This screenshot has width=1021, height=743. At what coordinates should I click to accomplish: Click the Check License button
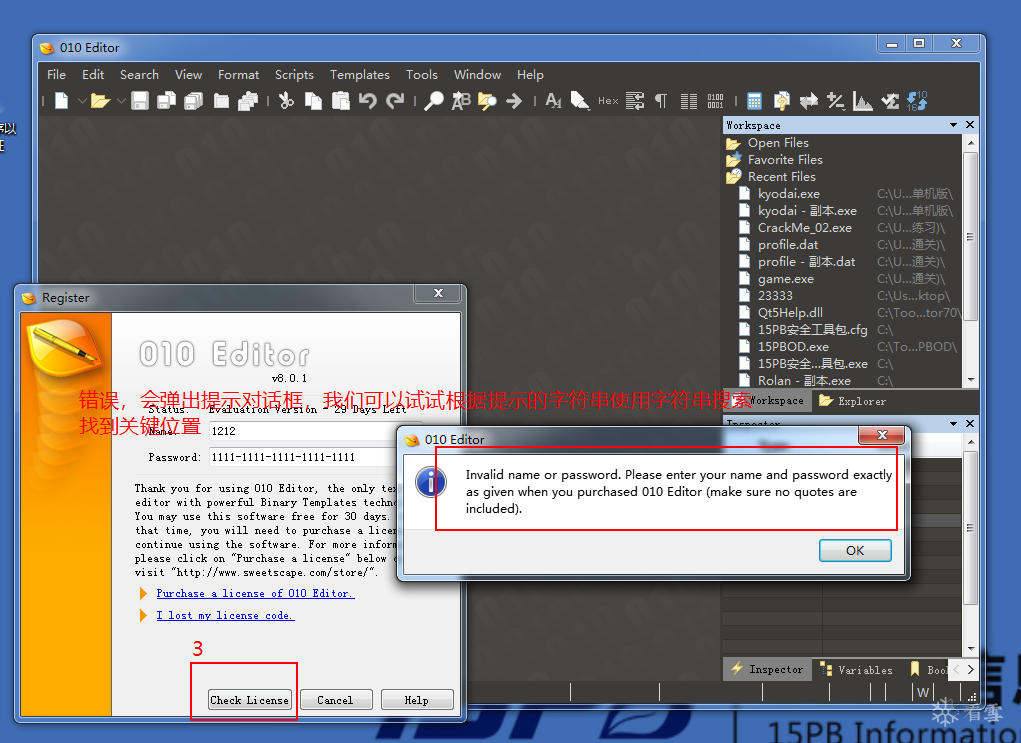click(x=249, y=700)
